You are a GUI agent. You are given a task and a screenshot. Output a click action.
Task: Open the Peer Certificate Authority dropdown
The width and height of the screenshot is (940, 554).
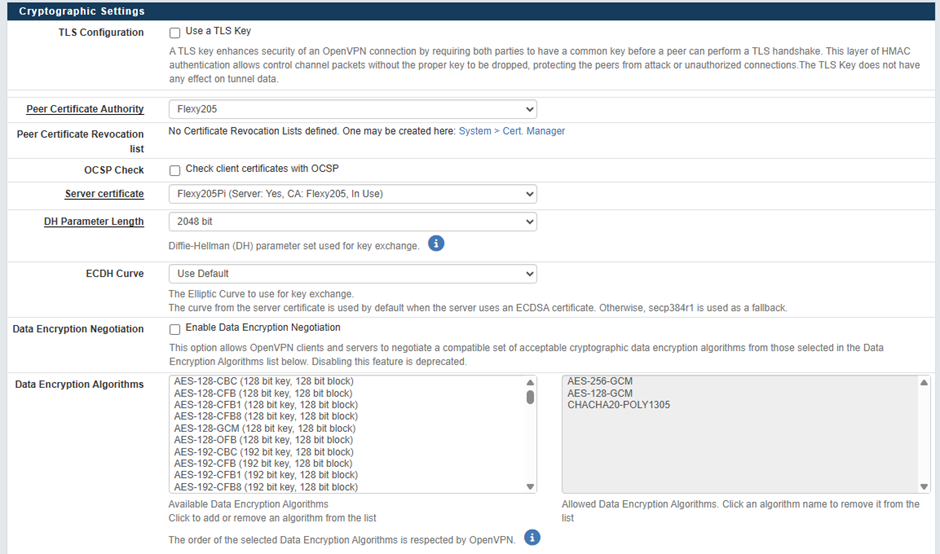pyautogui.click(x=352, y=109)
